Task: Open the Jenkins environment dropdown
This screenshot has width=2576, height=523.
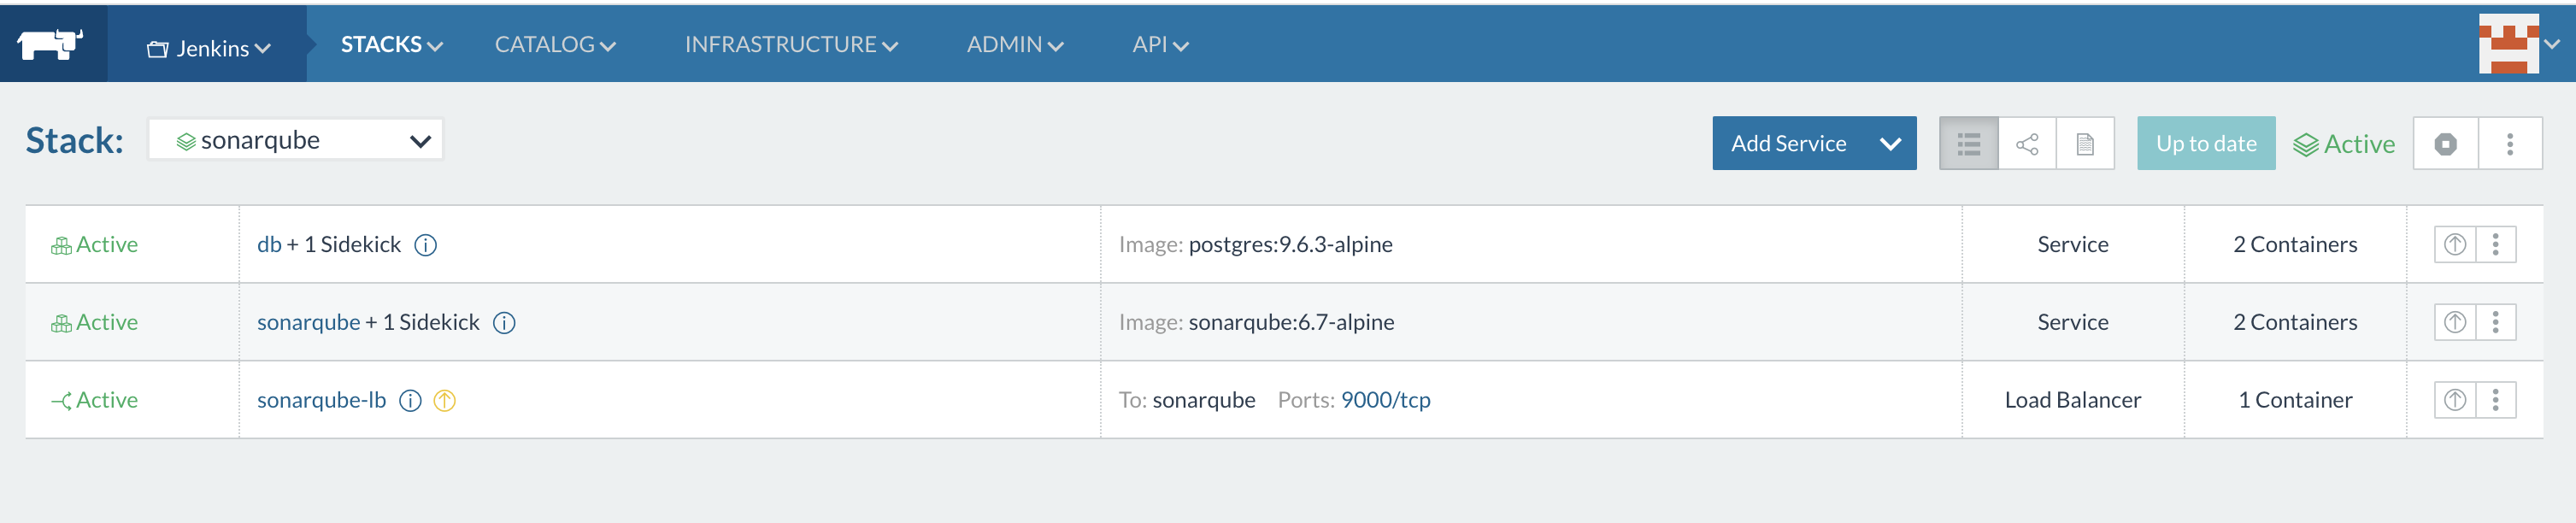Action: pyautogui.click(x=208, y=48)
